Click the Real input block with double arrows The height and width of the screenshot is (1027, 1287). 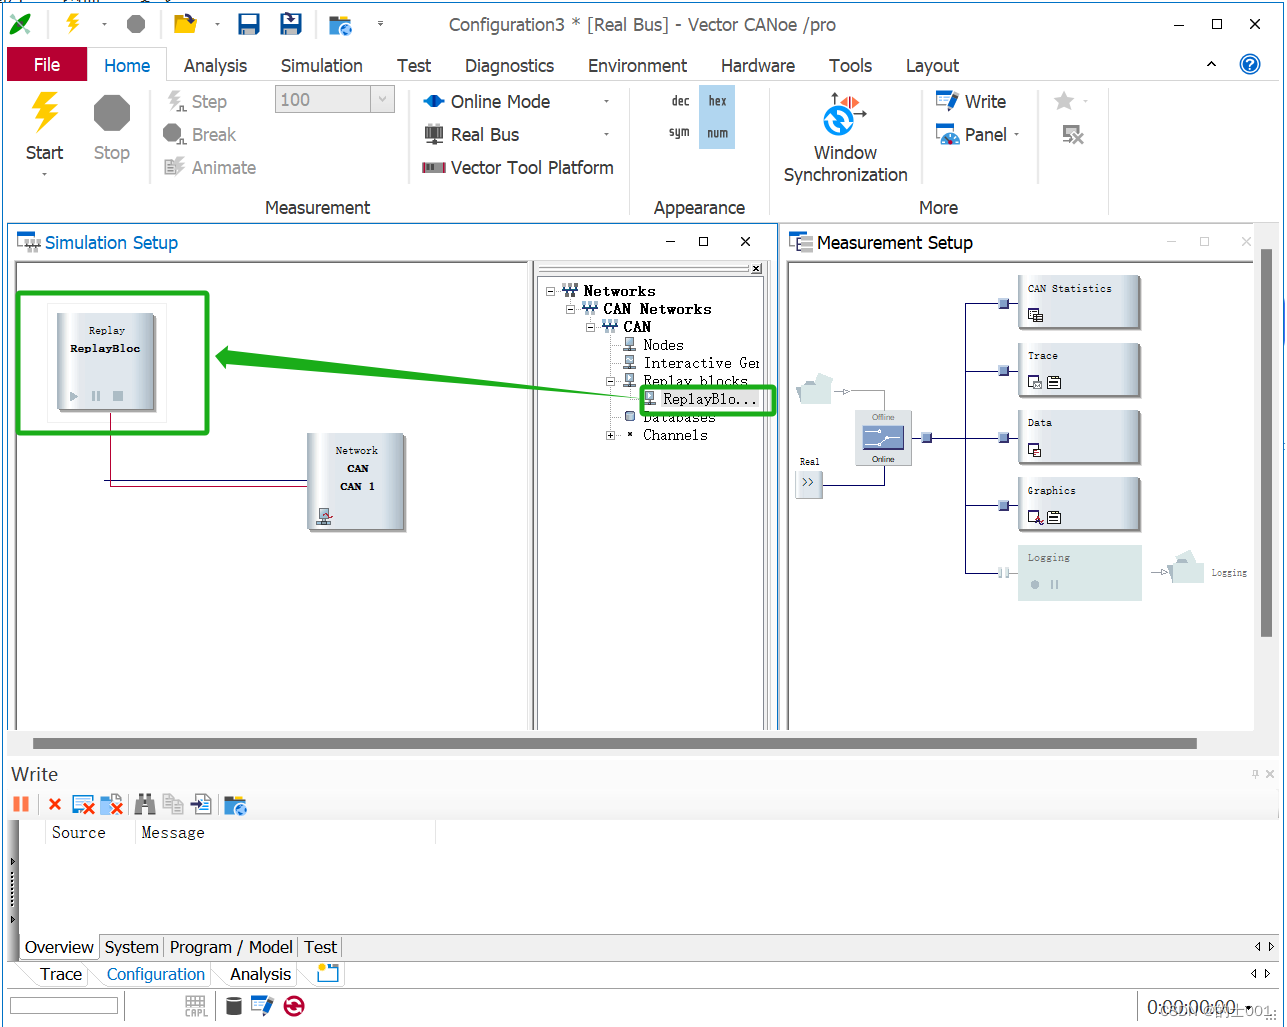point(808,484)
